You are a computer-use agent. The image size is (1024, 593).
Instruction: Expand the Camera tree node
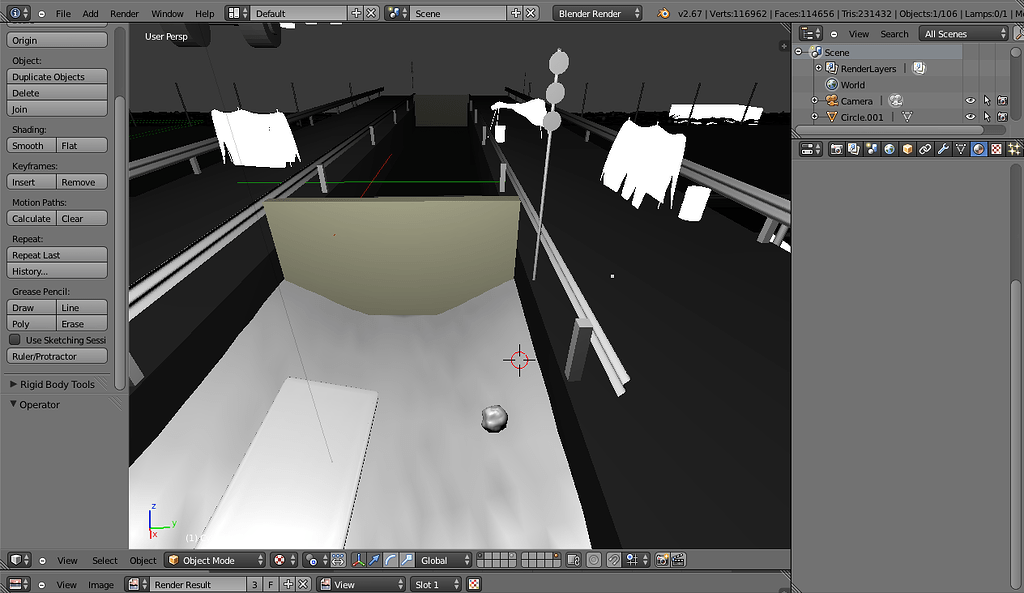point(814,101)
